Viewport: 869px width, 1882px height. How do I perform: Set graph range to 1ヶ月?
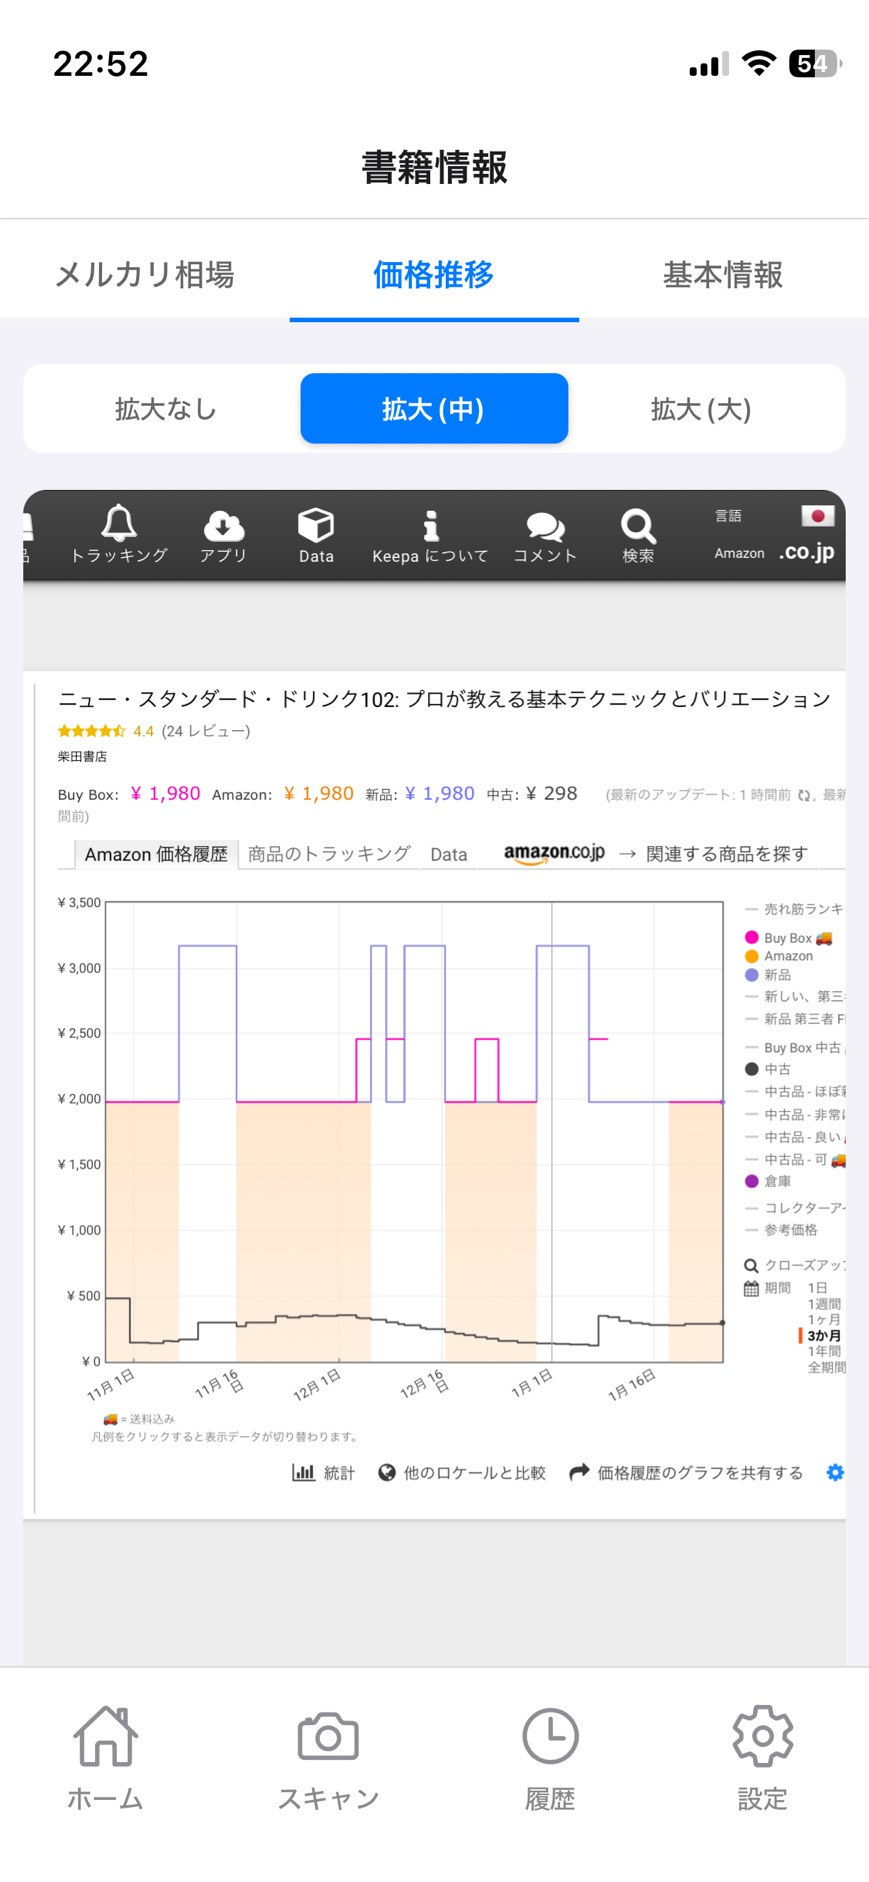(x=824, y=1320)
